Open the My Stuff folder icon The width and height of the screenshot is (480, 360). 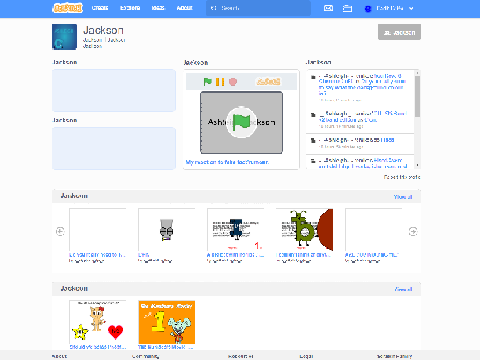click(x=347, y=8)
